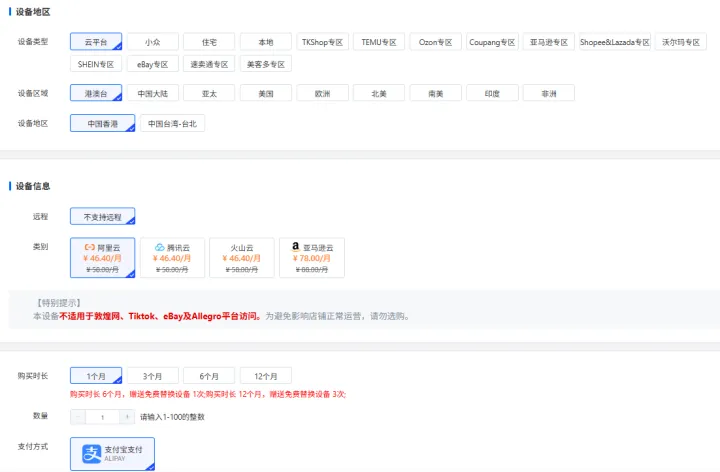
Task: Select 1个月 purchase duration
Action: [x=96, y=376]
